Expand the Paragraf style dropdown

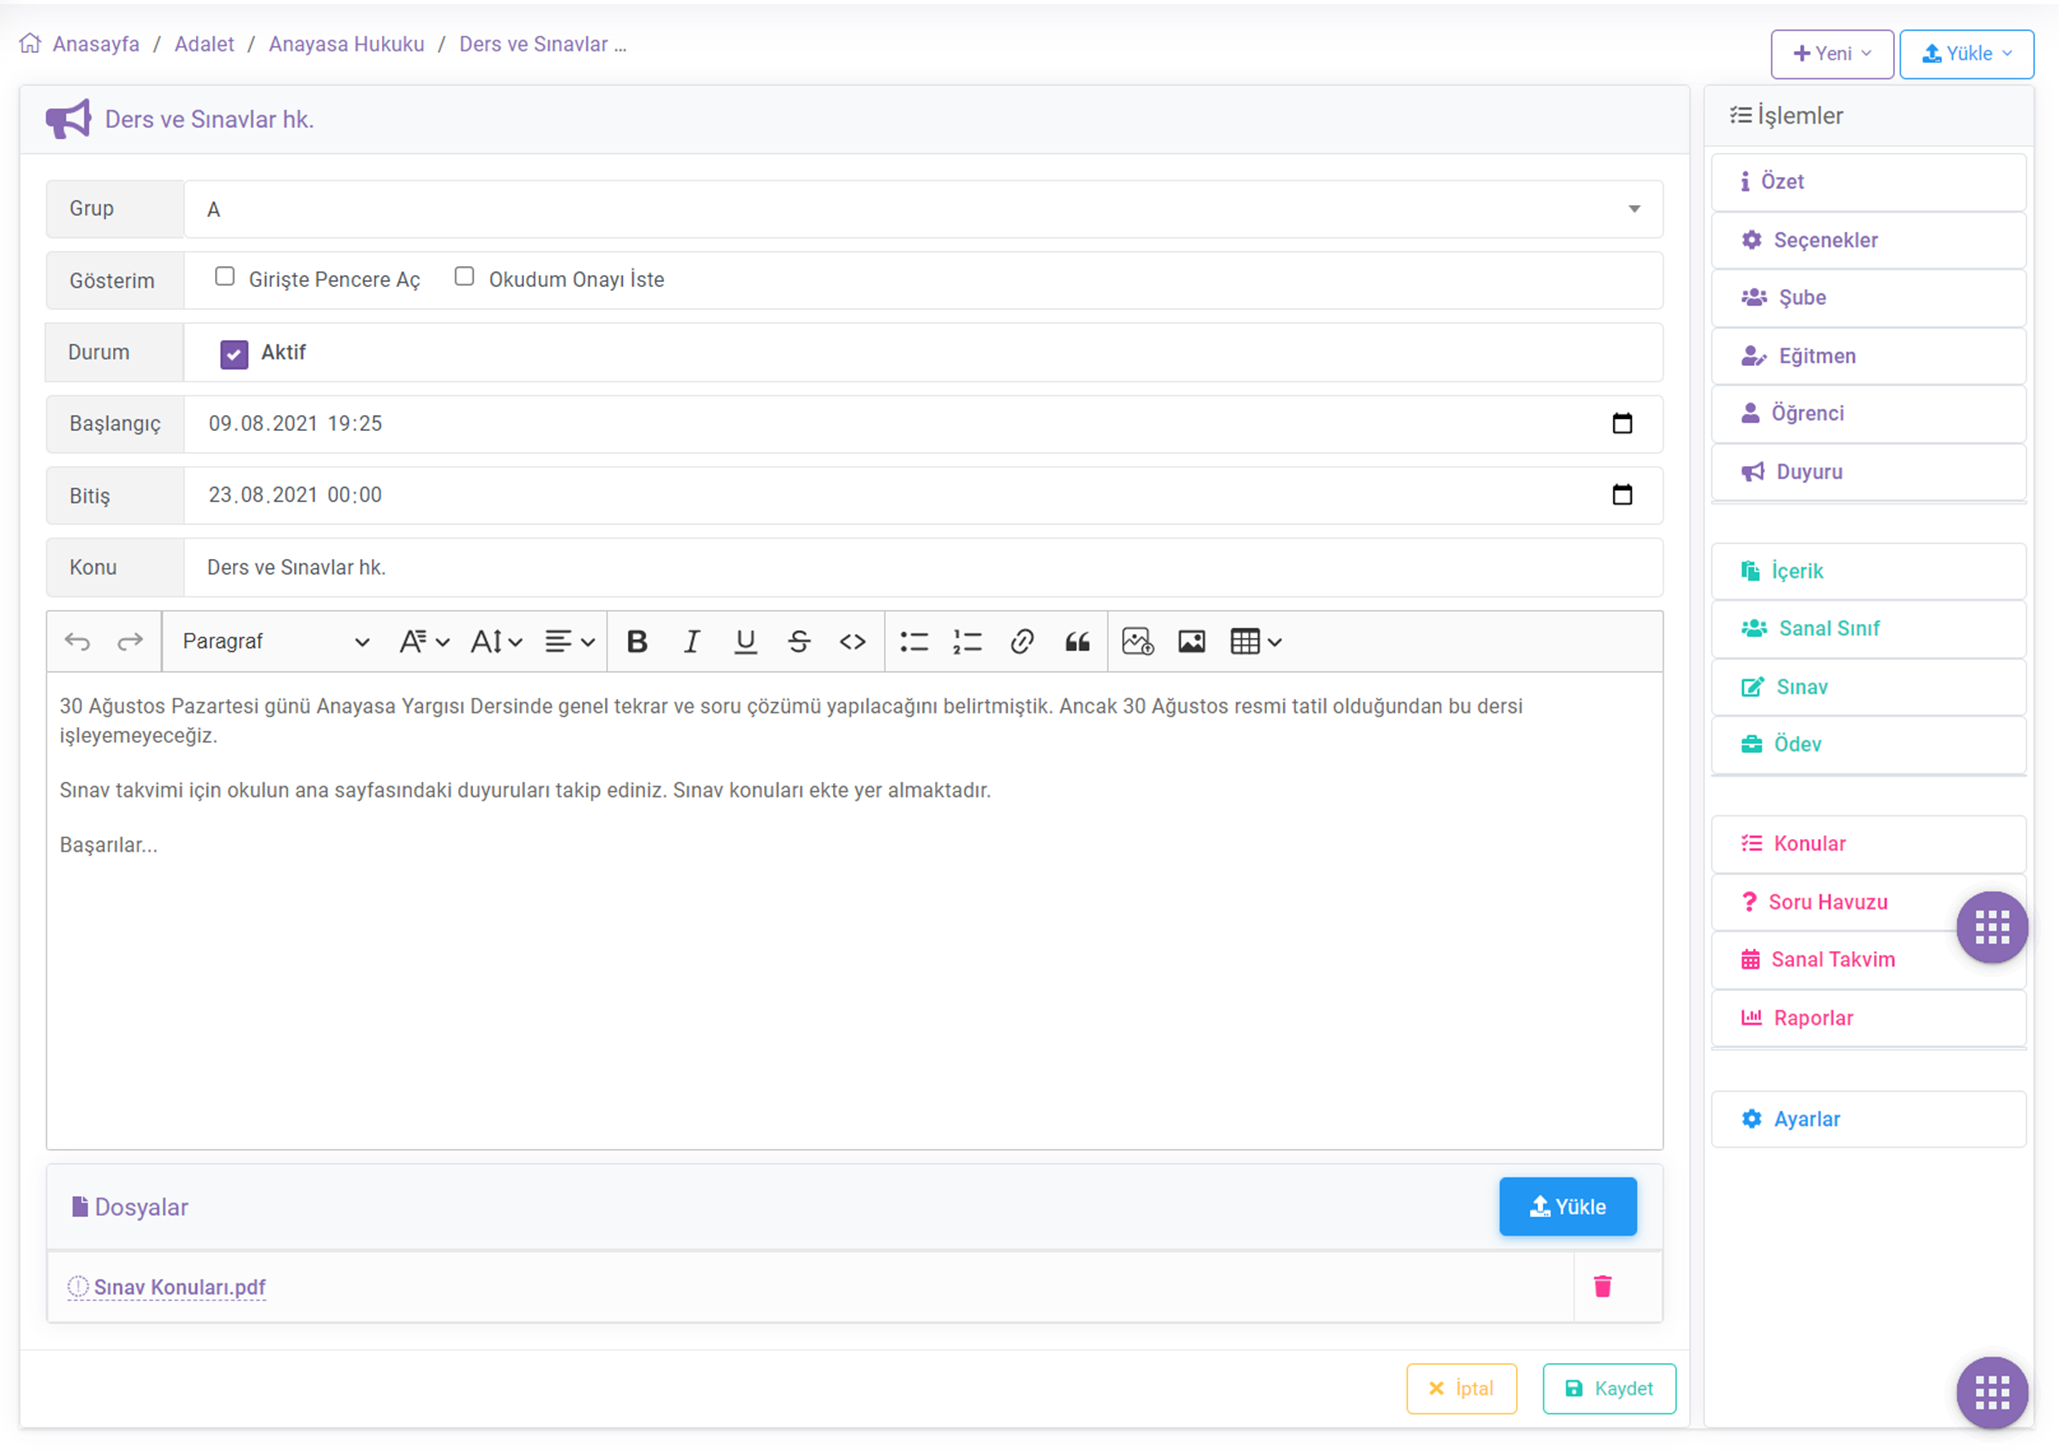pyautogui.click(x=275, y=642)
